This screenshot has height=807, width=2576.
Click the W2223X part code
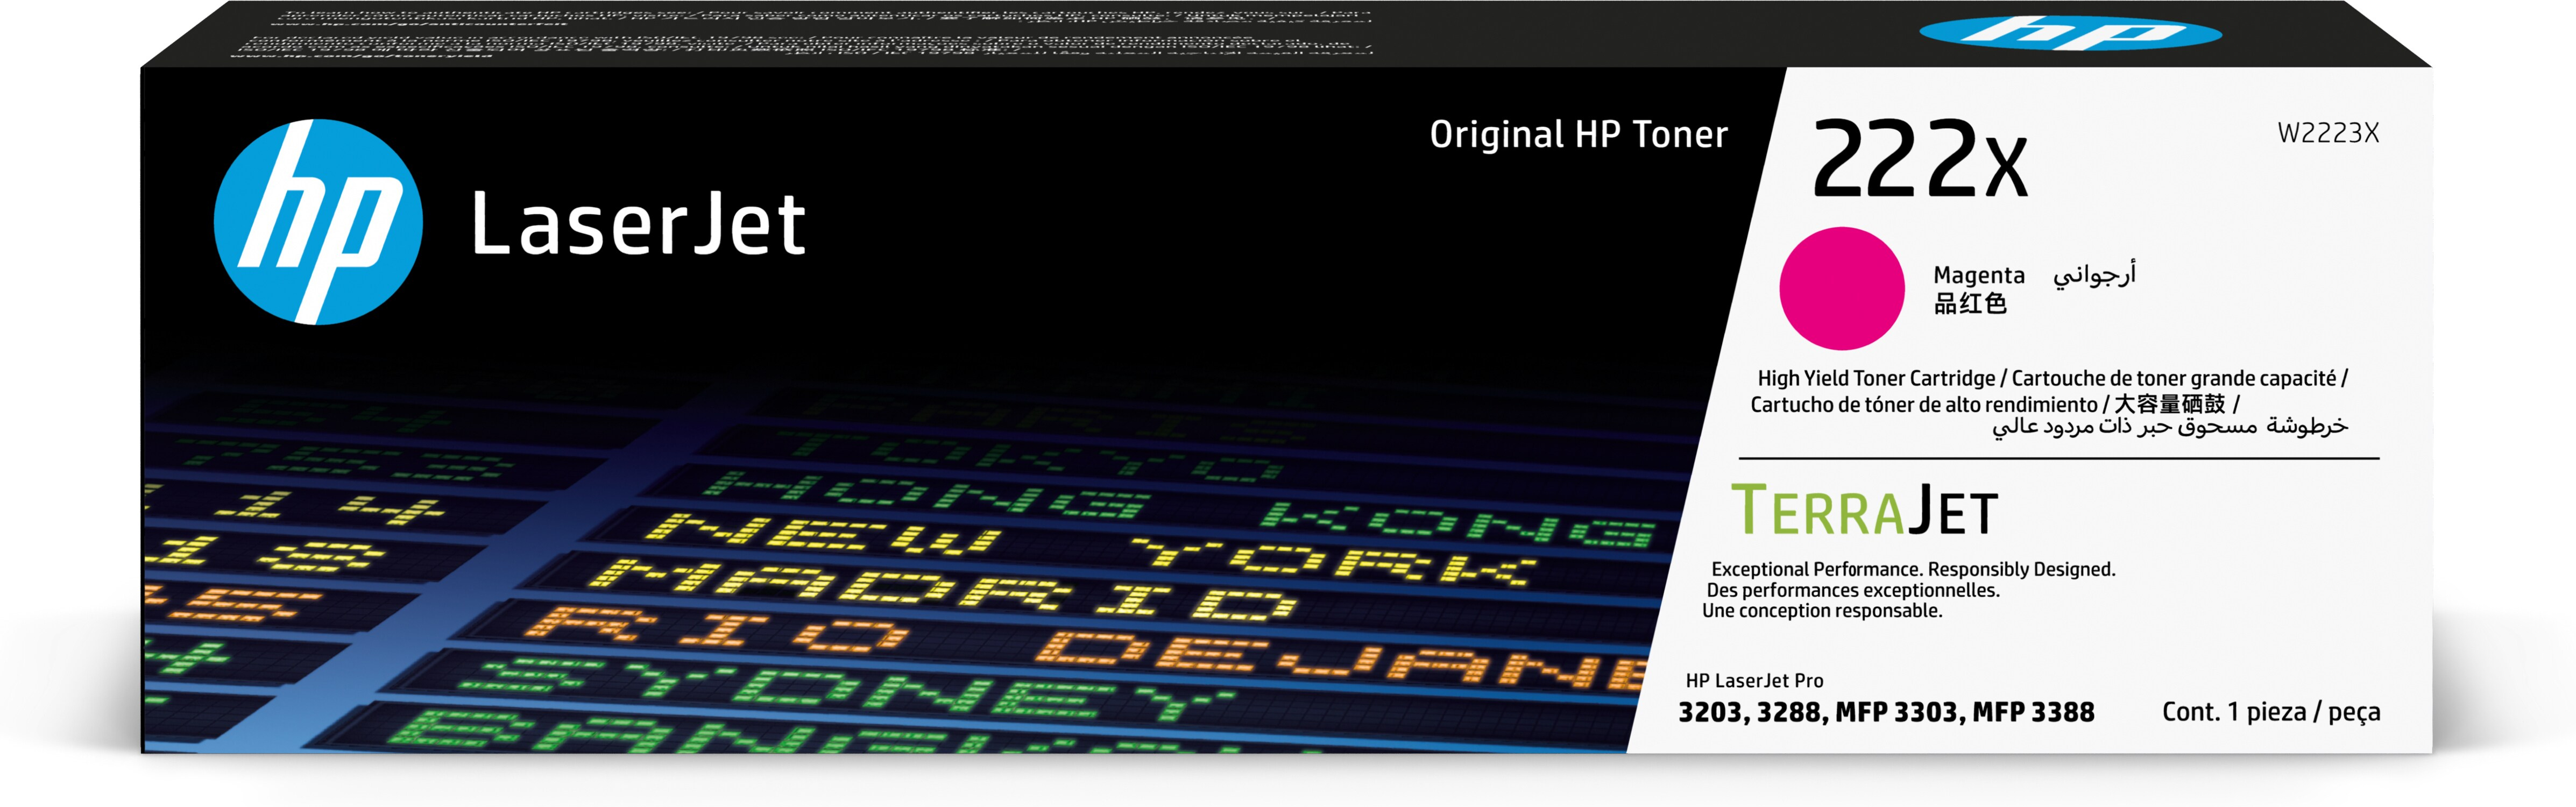coord(2327,133)
